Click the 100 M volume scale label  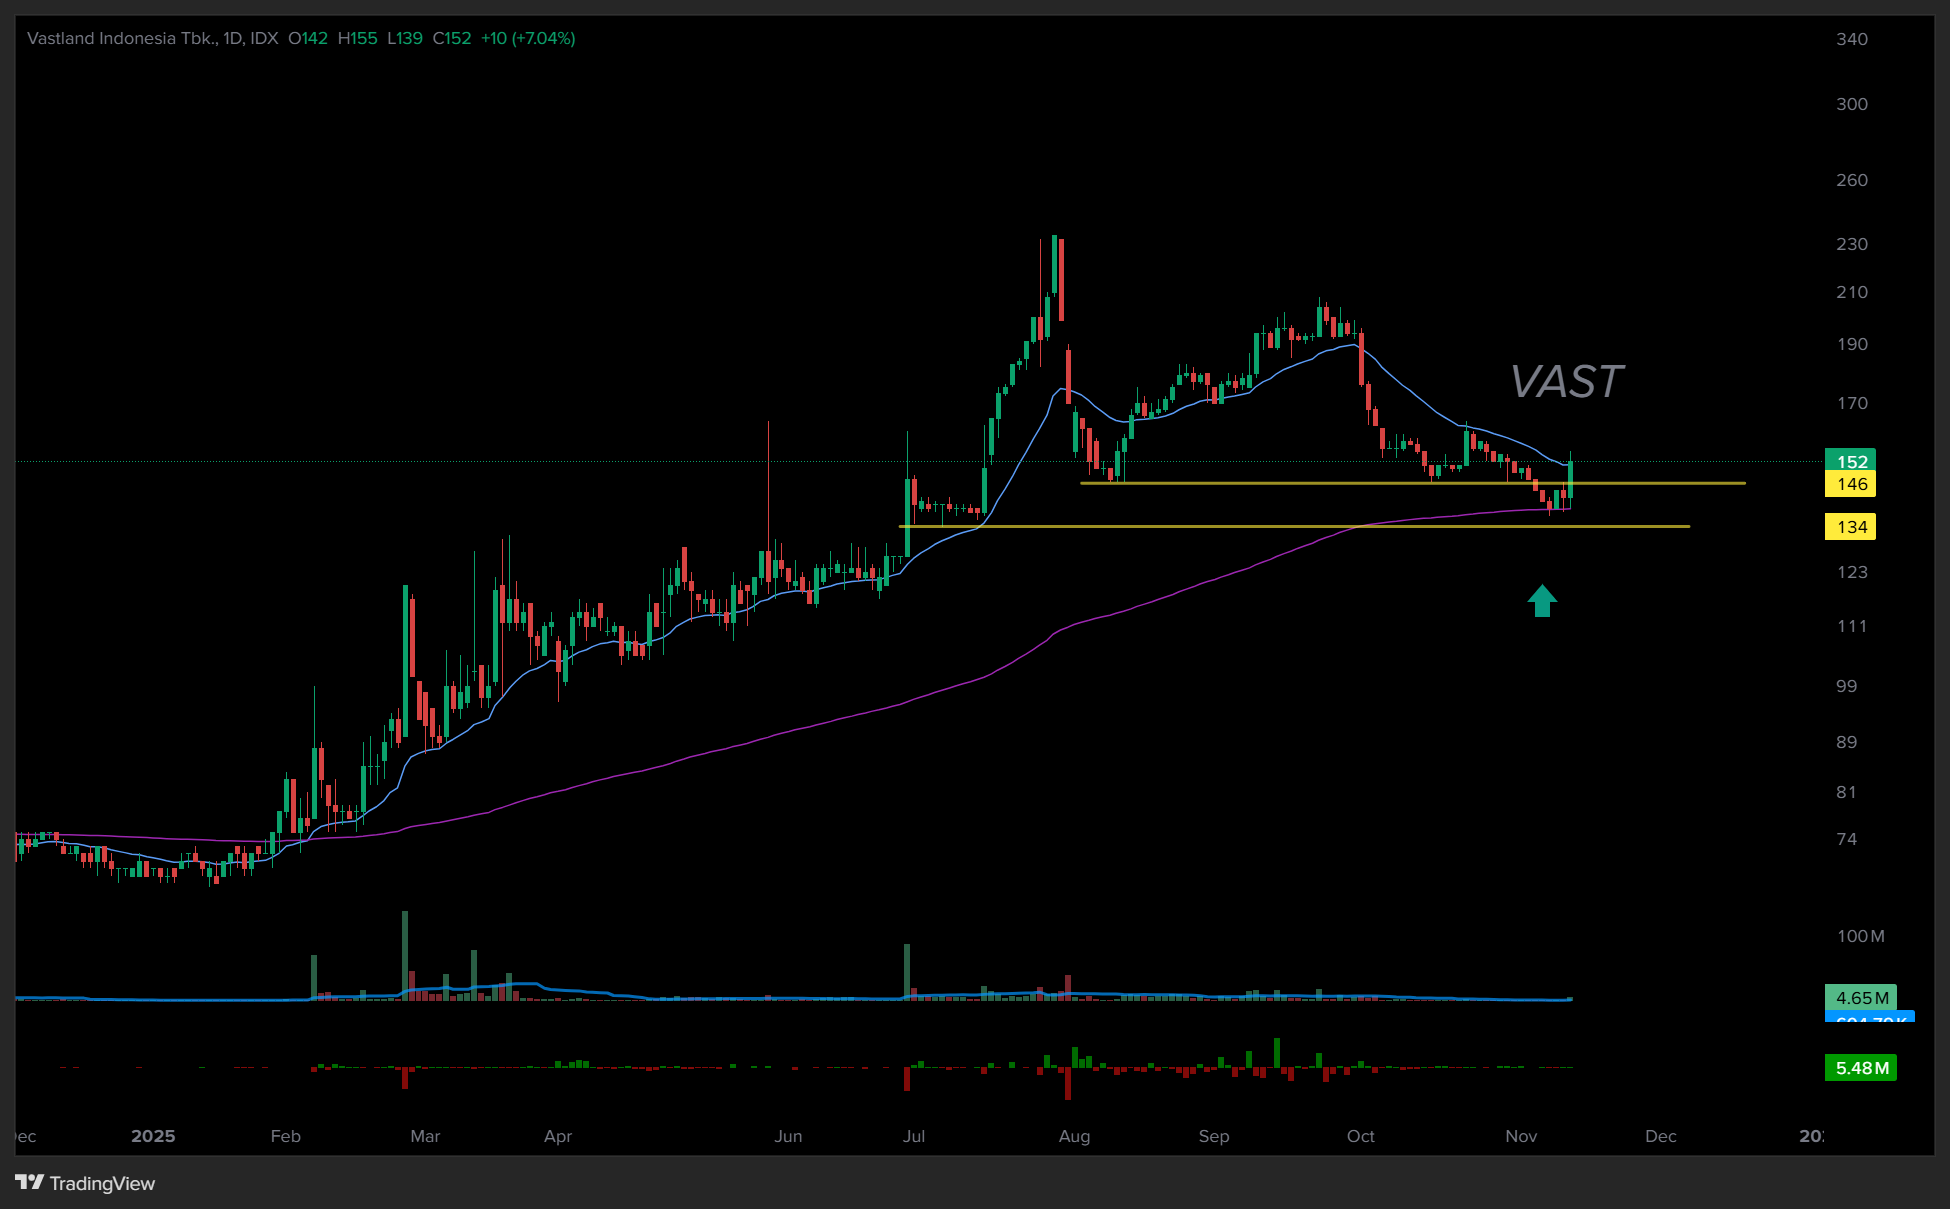tap(1860, 936)
